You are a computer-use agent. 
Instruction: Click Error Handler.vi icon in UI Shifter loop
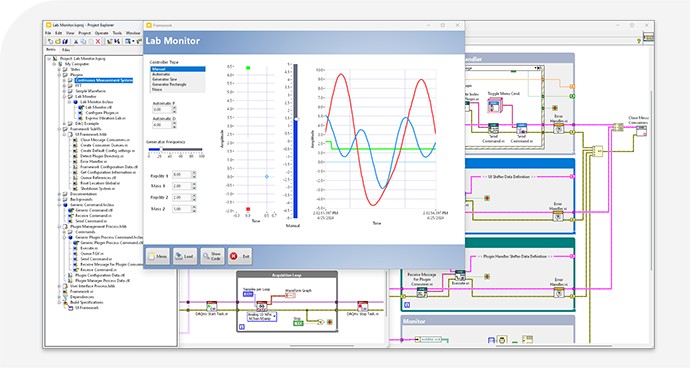point(558,216)
